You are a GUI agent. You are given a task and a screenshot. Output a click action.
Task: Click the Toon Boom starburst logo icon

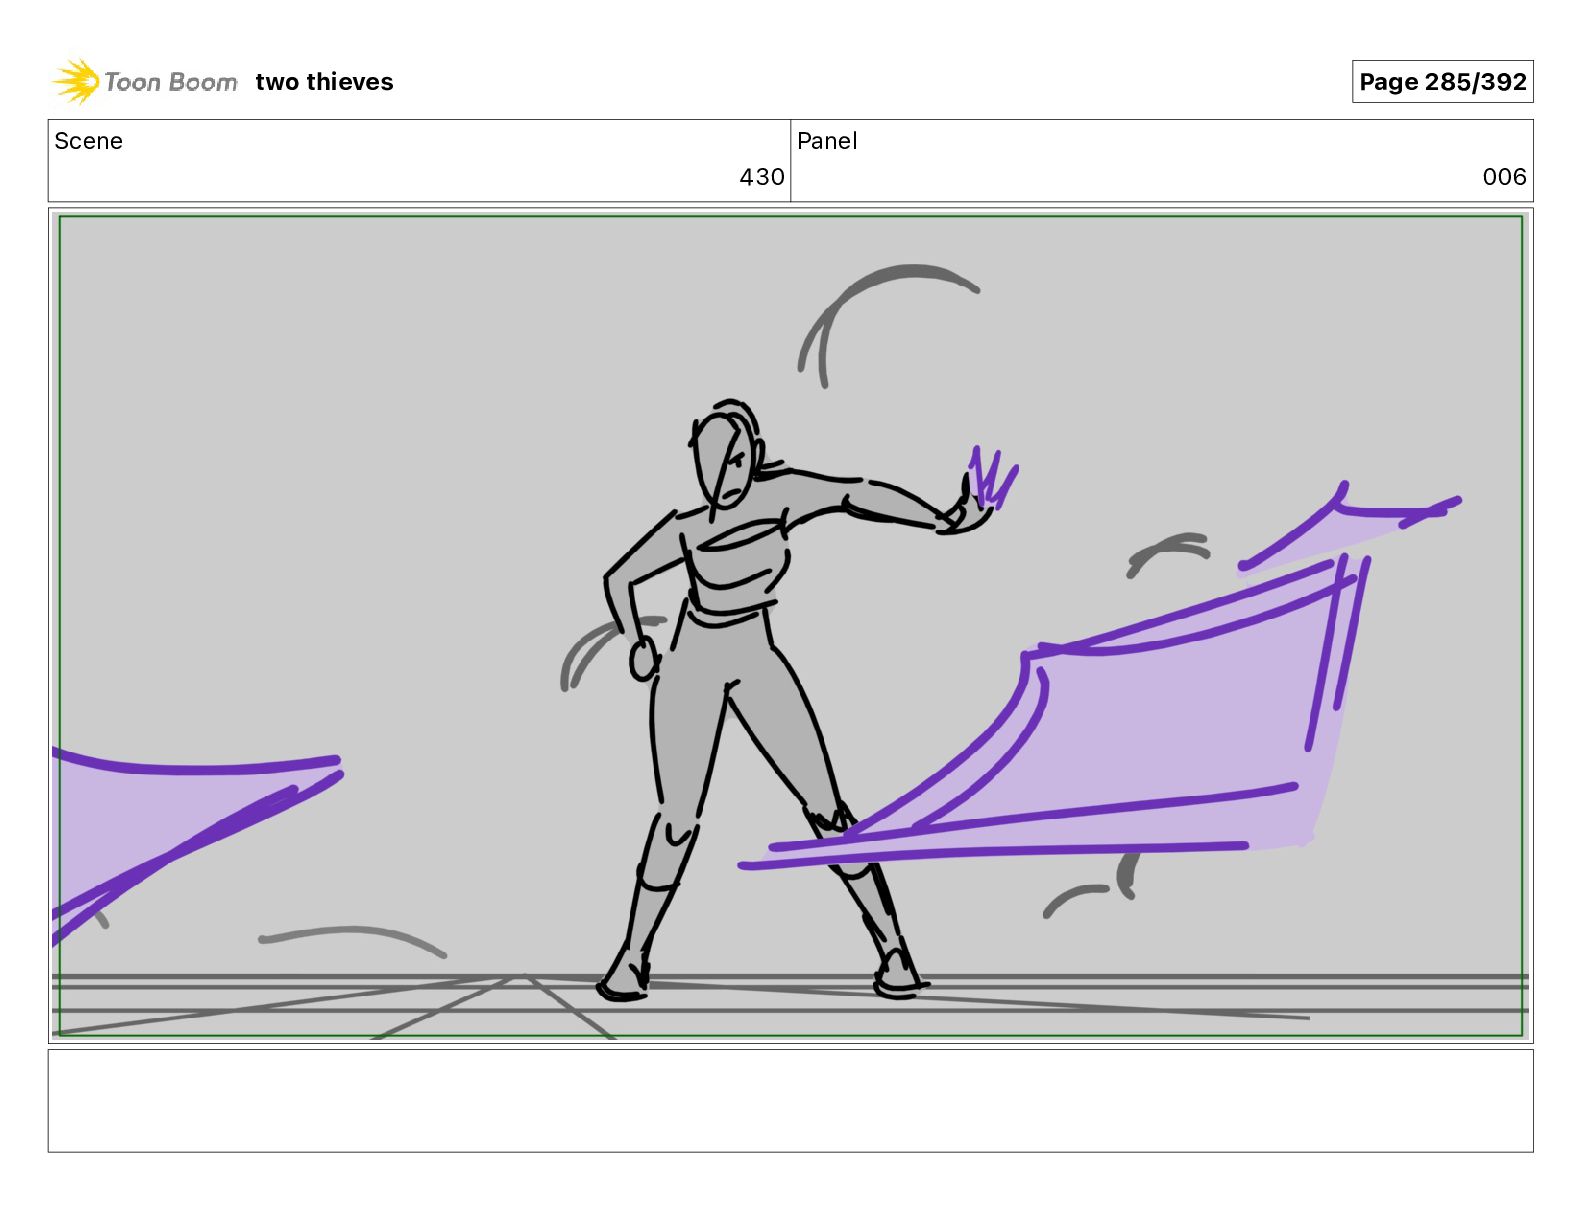[76, 81]
